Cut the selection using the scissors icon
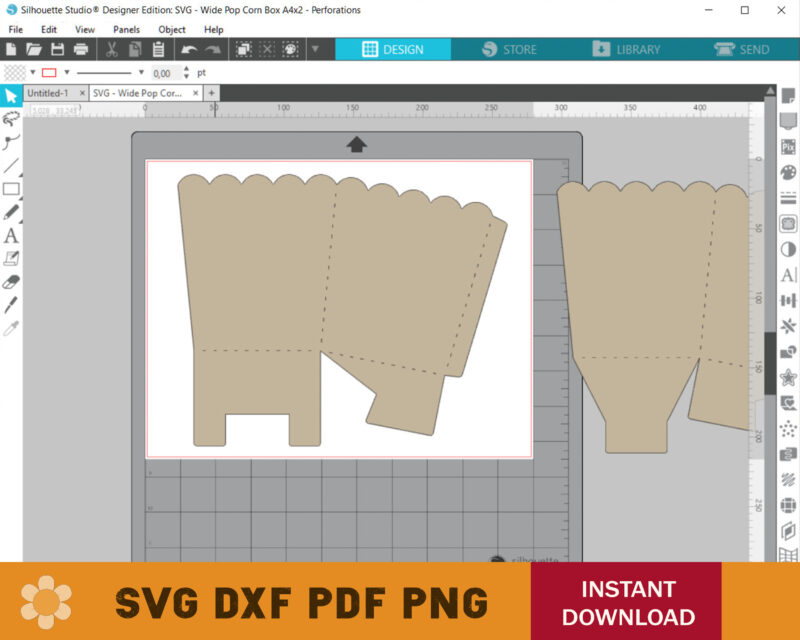The width and height of the screenshot is (800, 640). coord(111,49)
